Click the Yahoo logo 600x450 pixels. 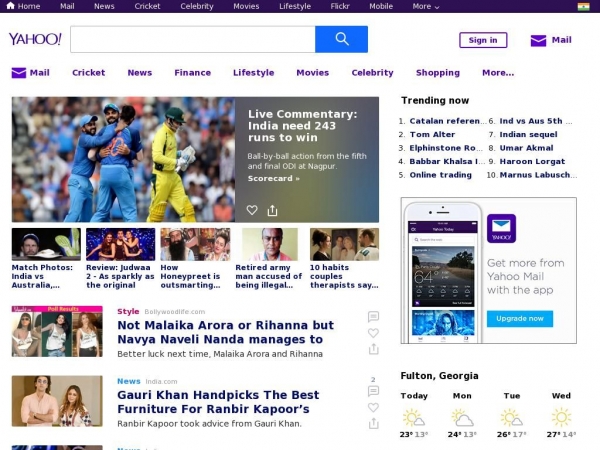35,39
